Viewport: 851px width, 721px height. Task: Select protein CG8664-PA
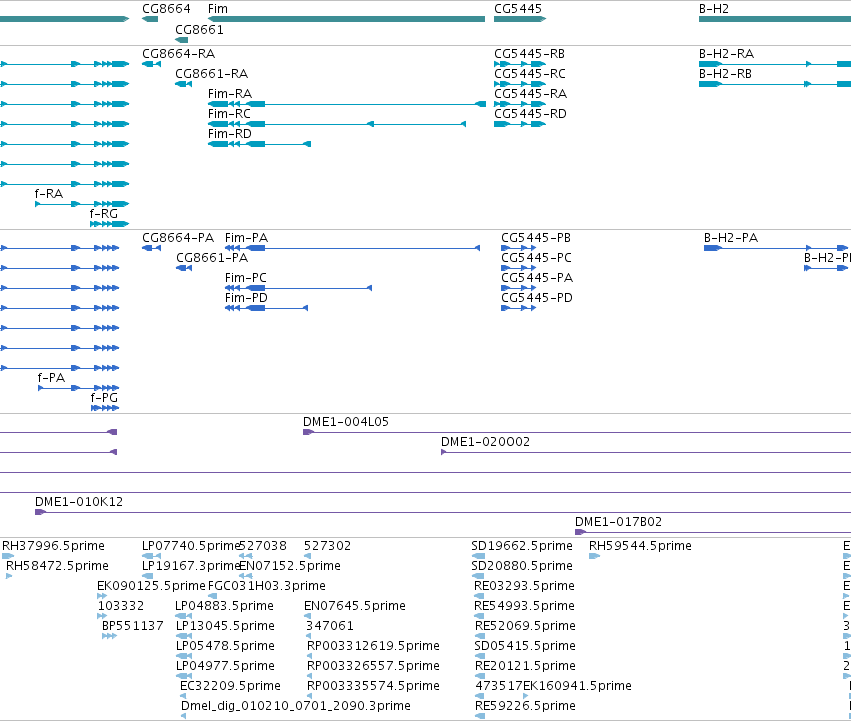pos(178,238)
